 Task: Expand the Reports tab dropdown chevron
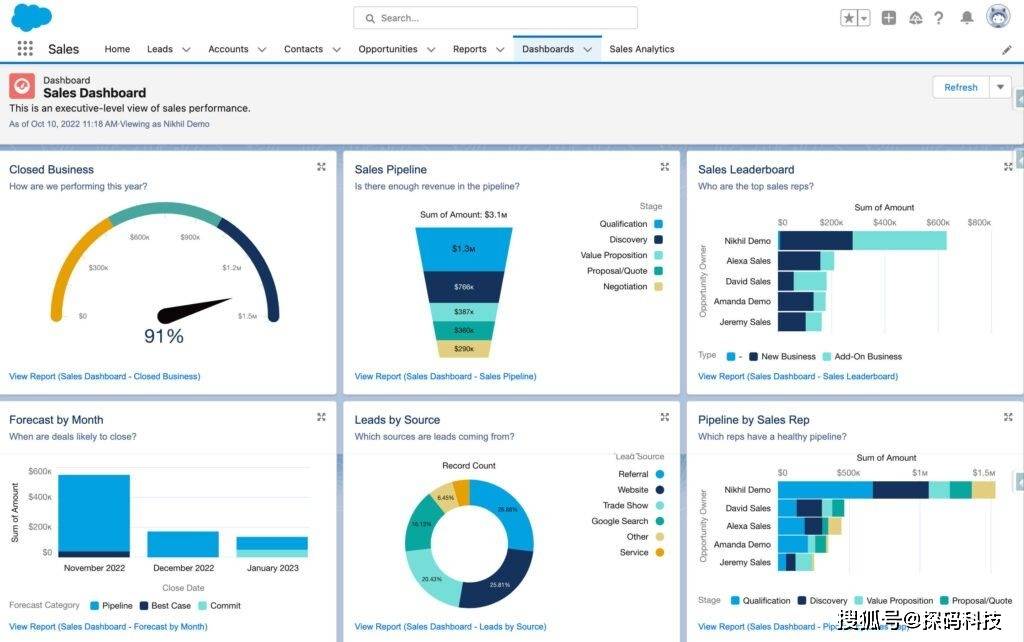pyautogui.click(x=500, y=50)
